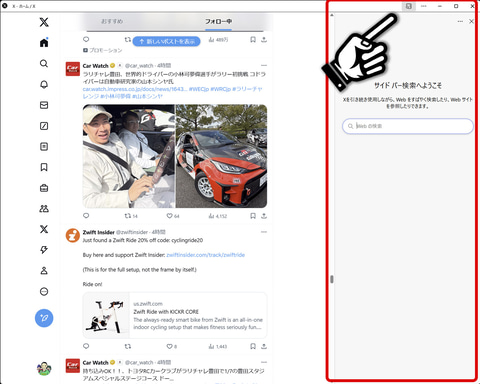Open more options on Zwift Insider post
Viewport: 480px width, 384px height.
point(264,232)
